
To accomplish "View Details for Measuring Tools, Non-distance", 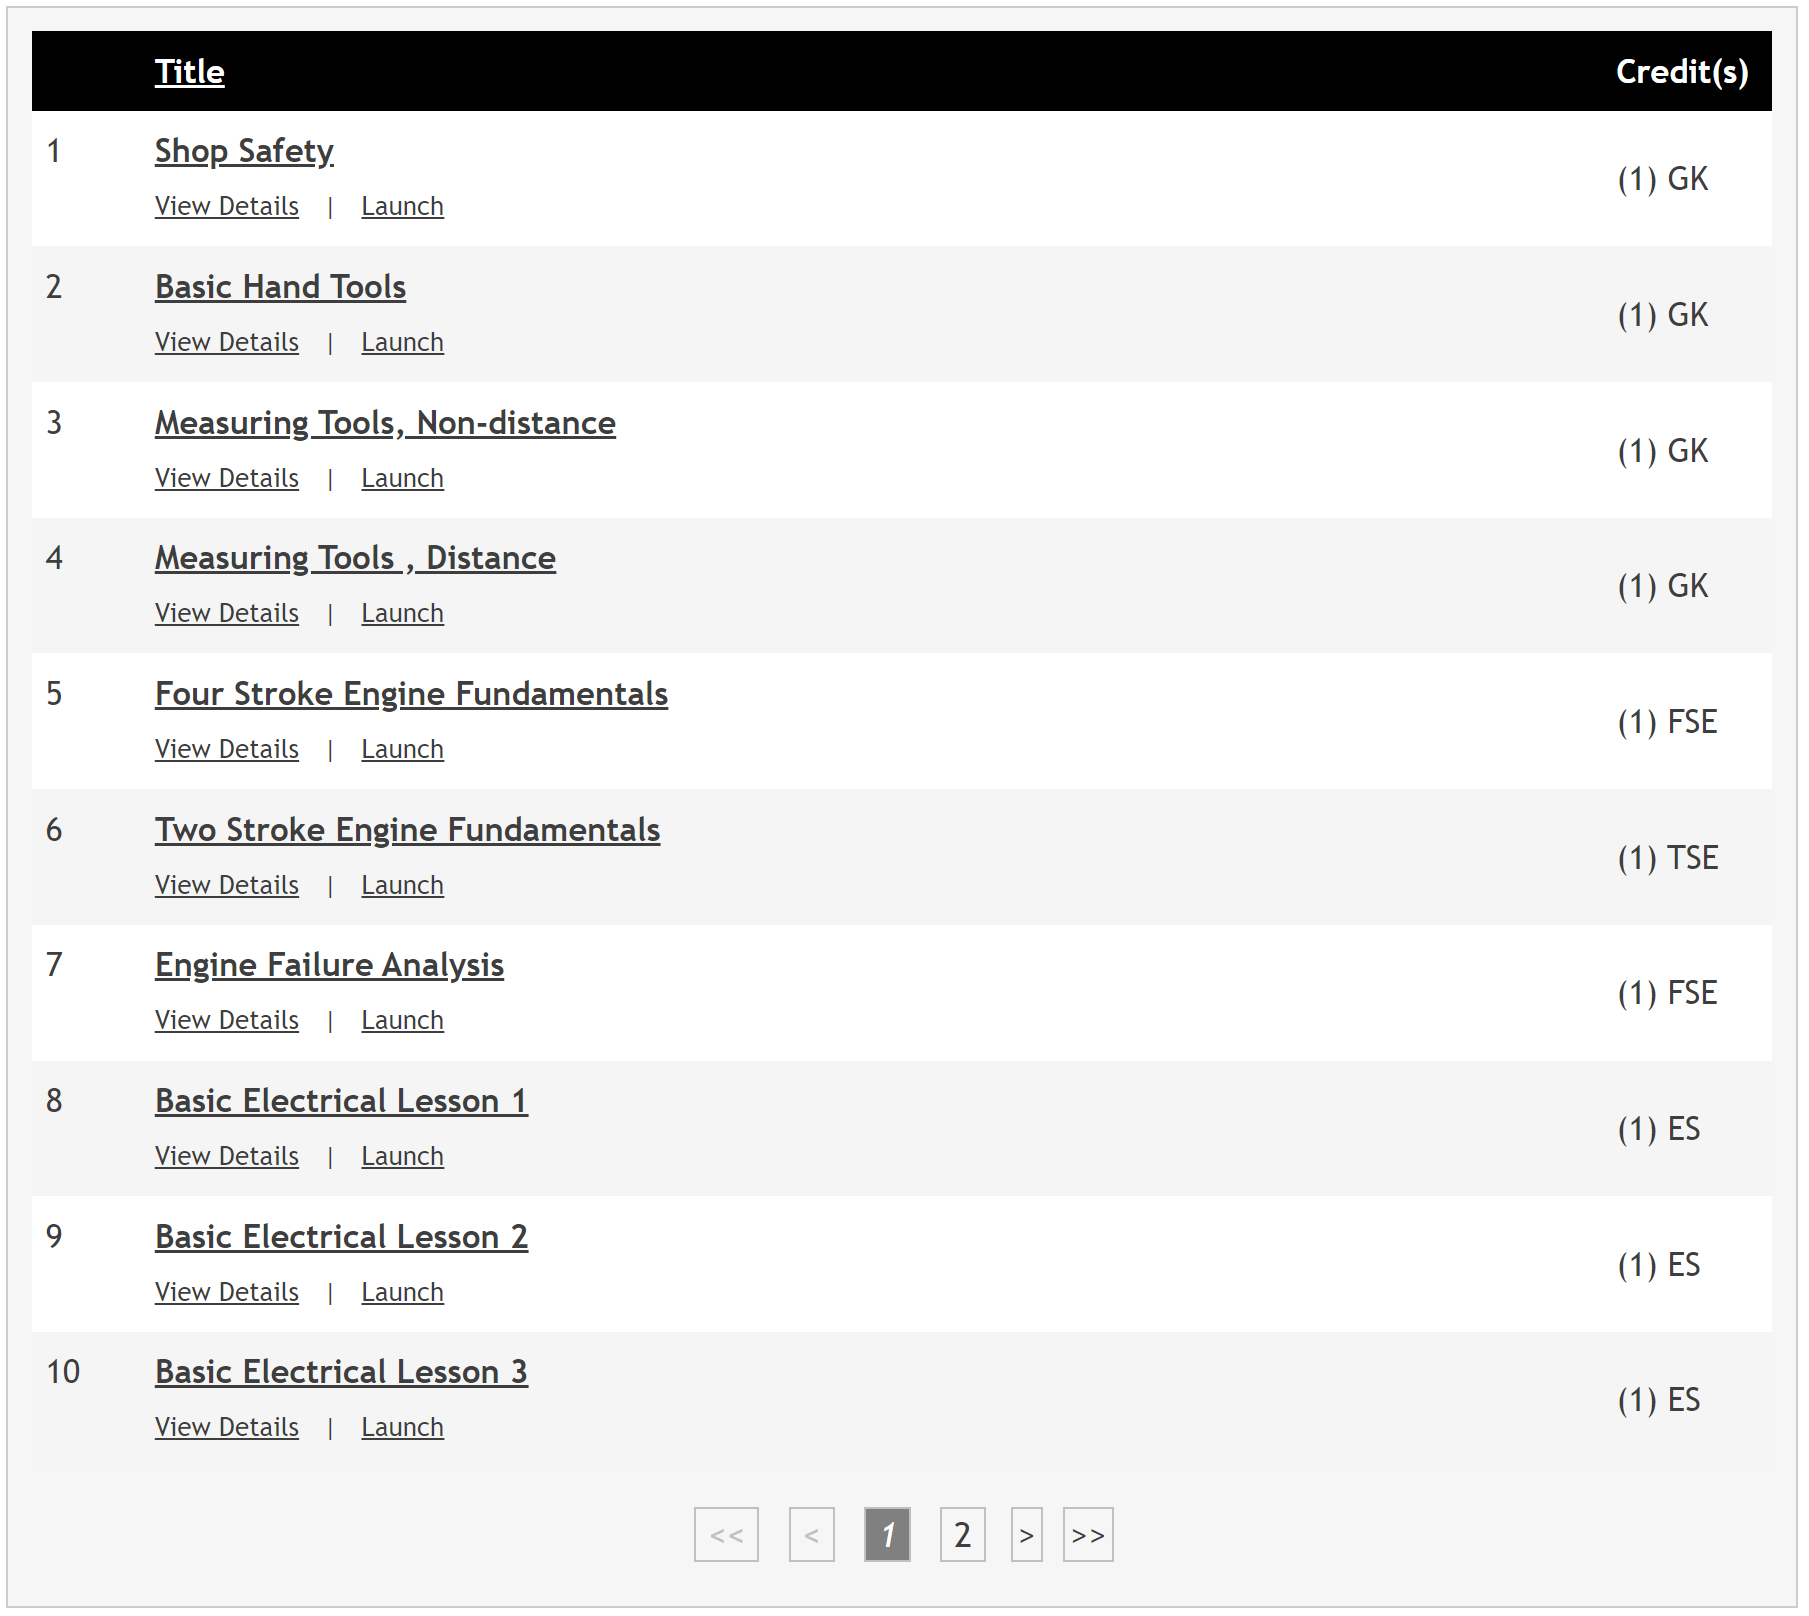I will click(227, 478).
